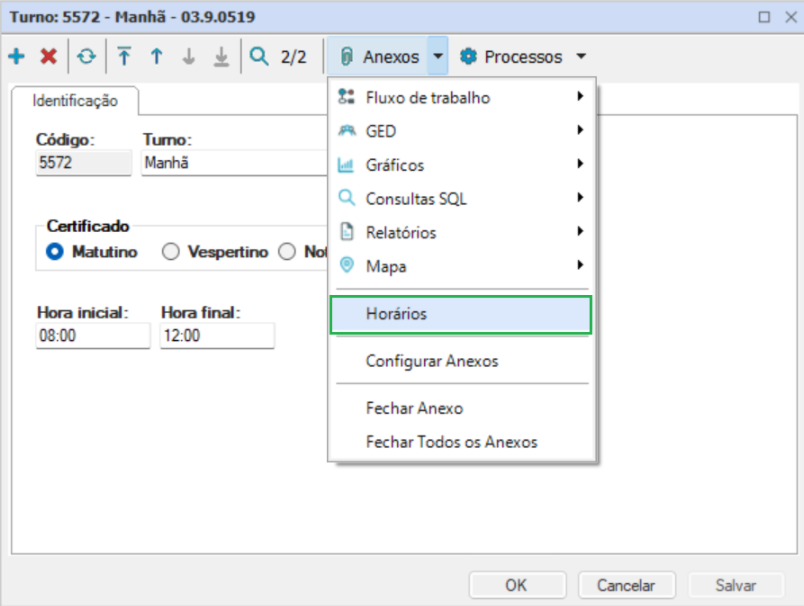Screen dimensions: 804x606
Task: Maximize the Turno window
Action: click(x=764, y=17)
